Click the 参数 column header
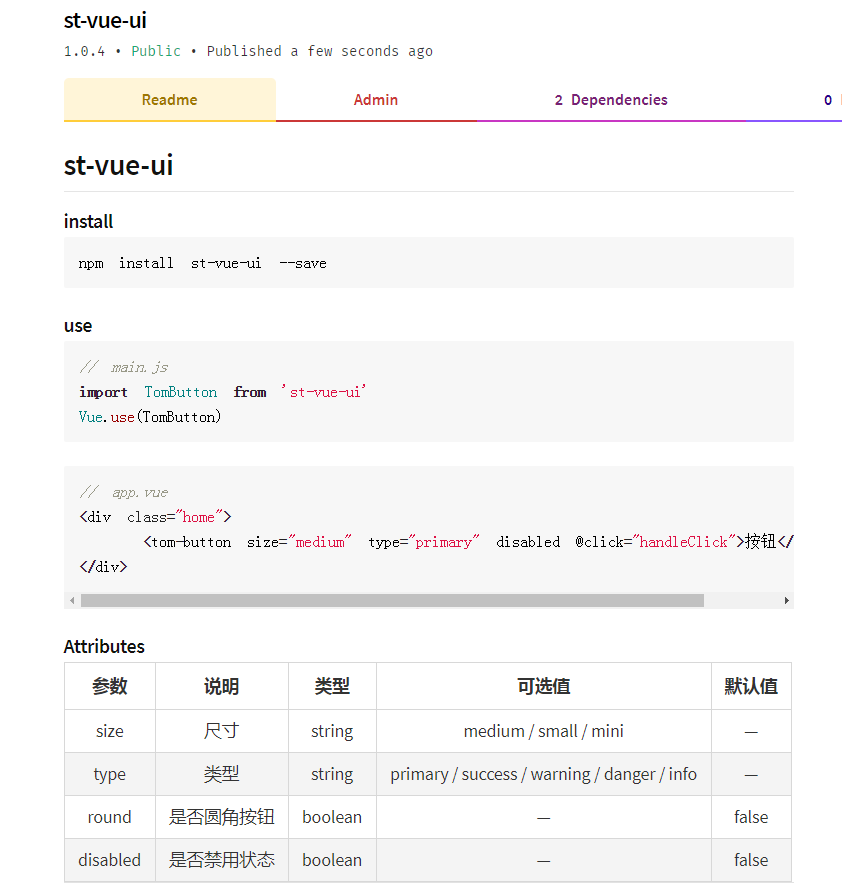 (x=110, y=686)
